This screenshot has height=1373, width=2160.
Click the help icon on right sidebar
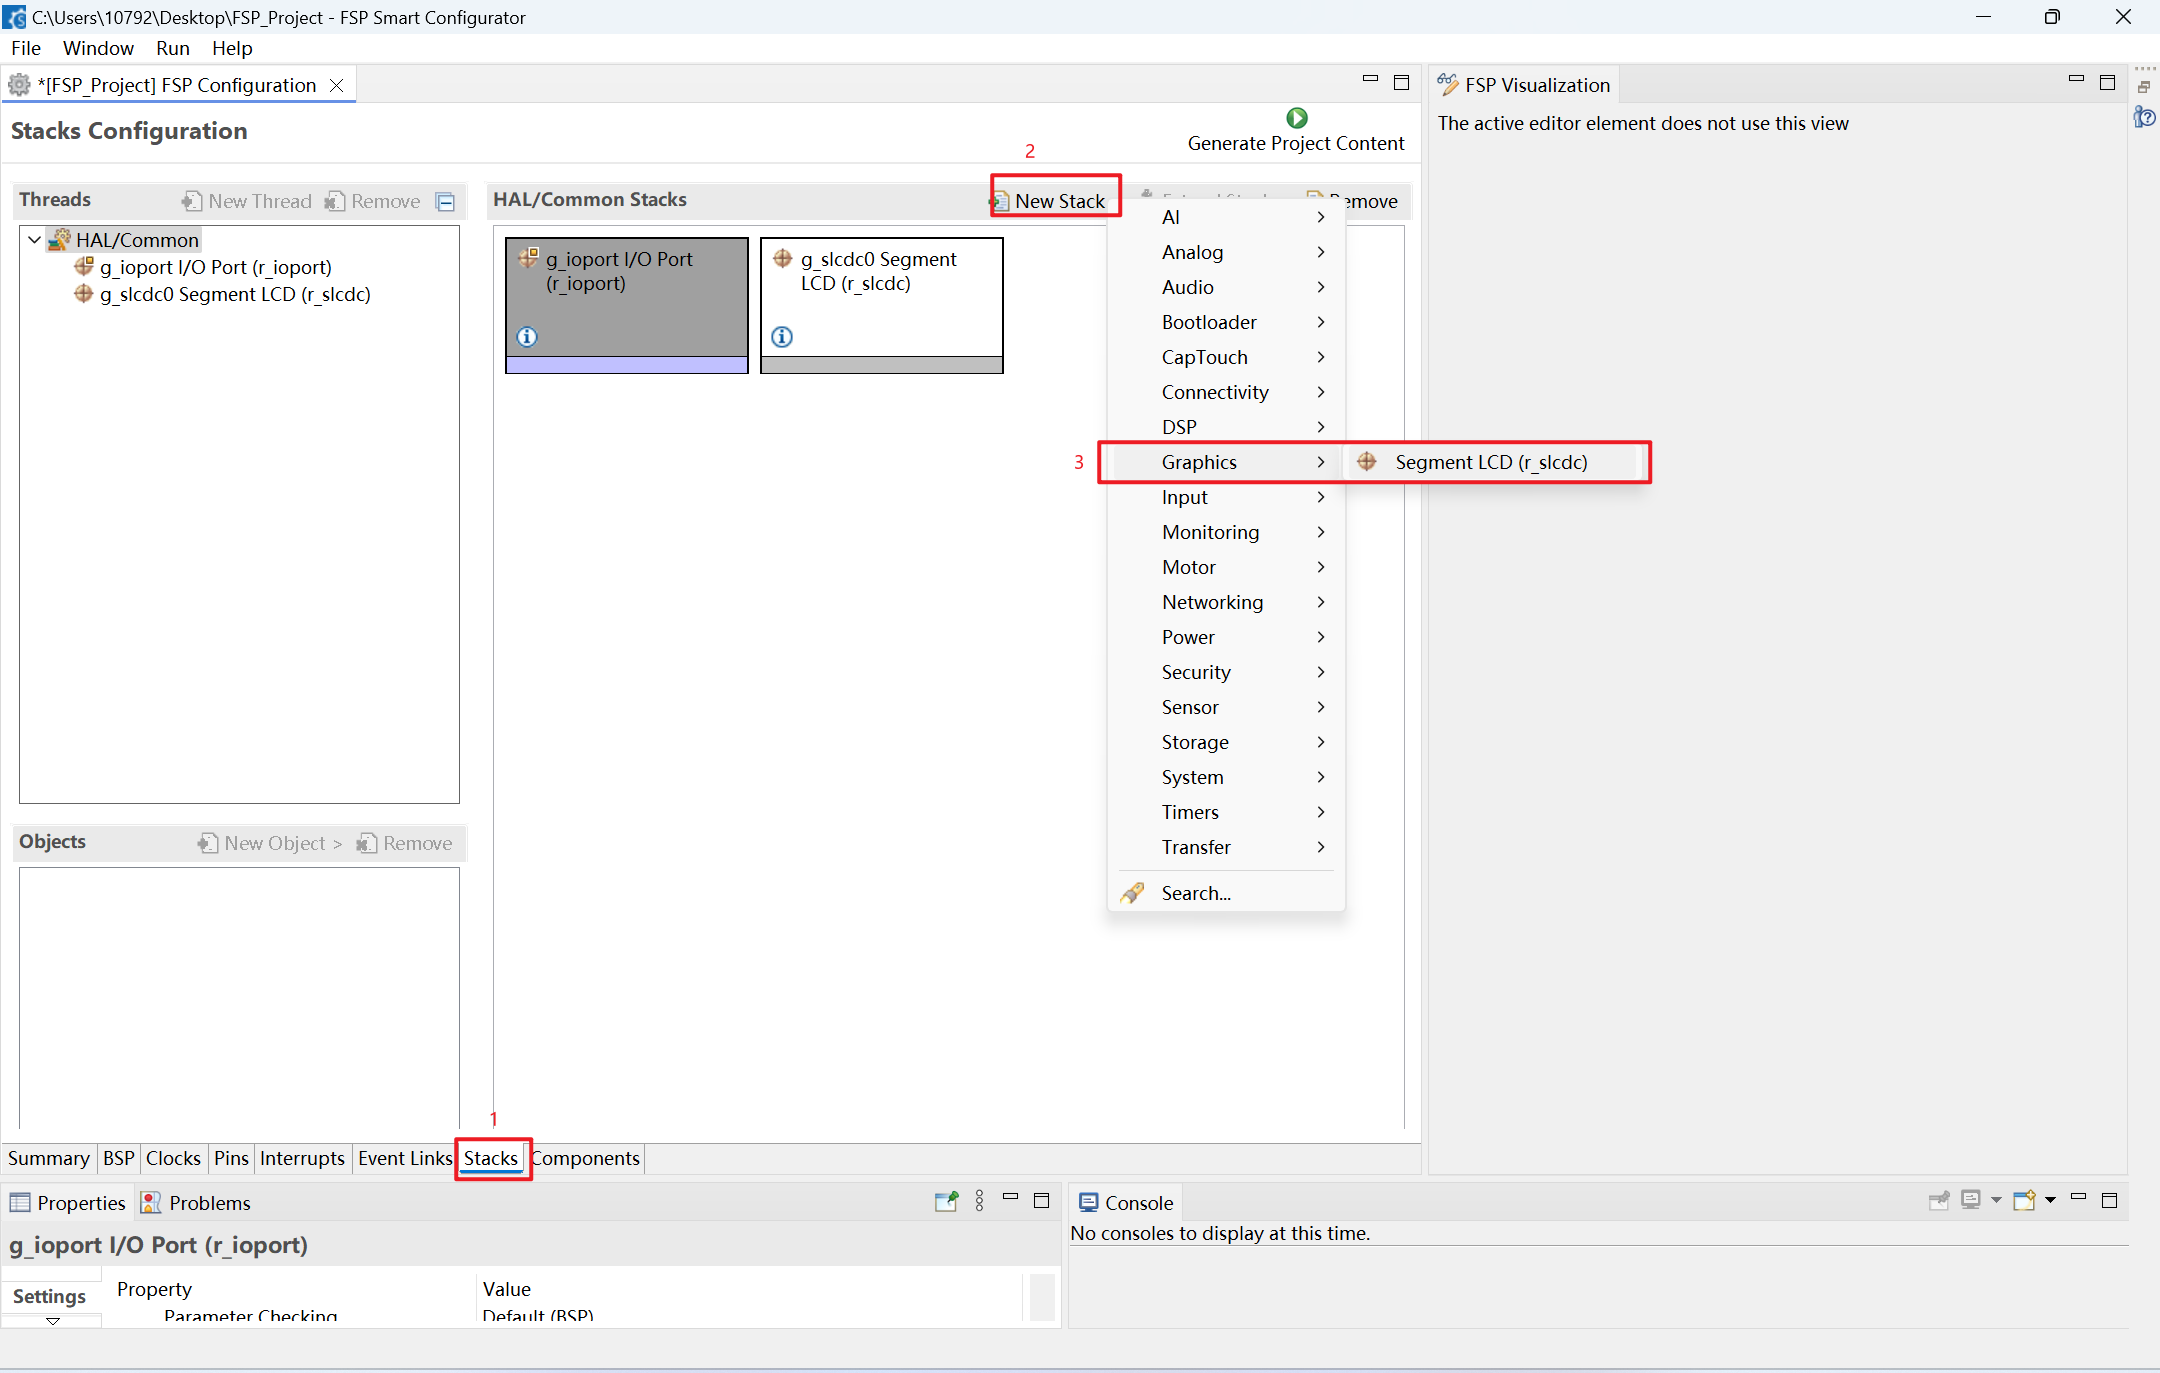2145,117
